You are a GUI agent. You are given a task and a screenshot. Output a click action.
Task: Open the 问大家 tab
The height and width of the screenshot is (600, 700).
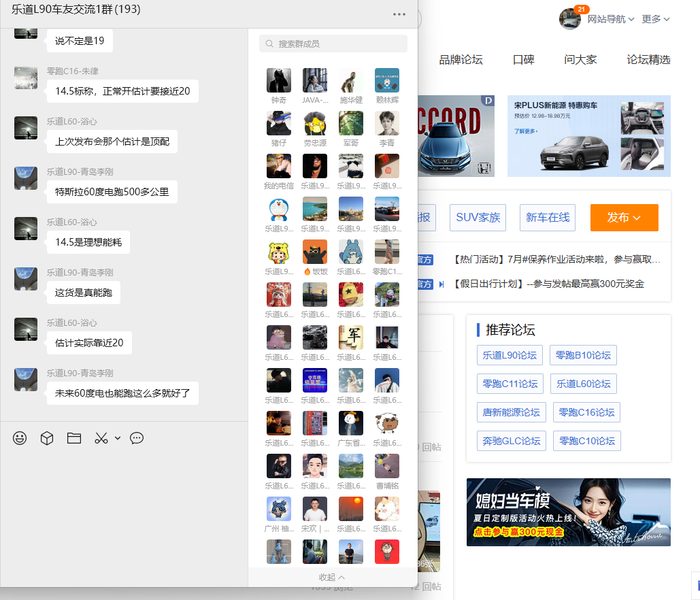pos(580,60)
